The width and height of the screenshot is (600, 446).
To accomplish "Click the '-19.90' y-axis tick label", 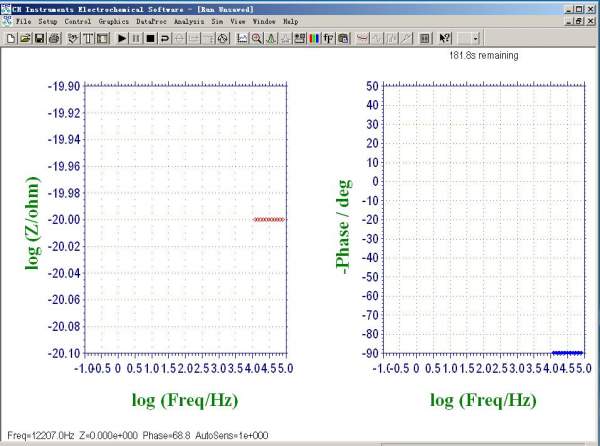I will pyautogui.click(x=64, y=86).
